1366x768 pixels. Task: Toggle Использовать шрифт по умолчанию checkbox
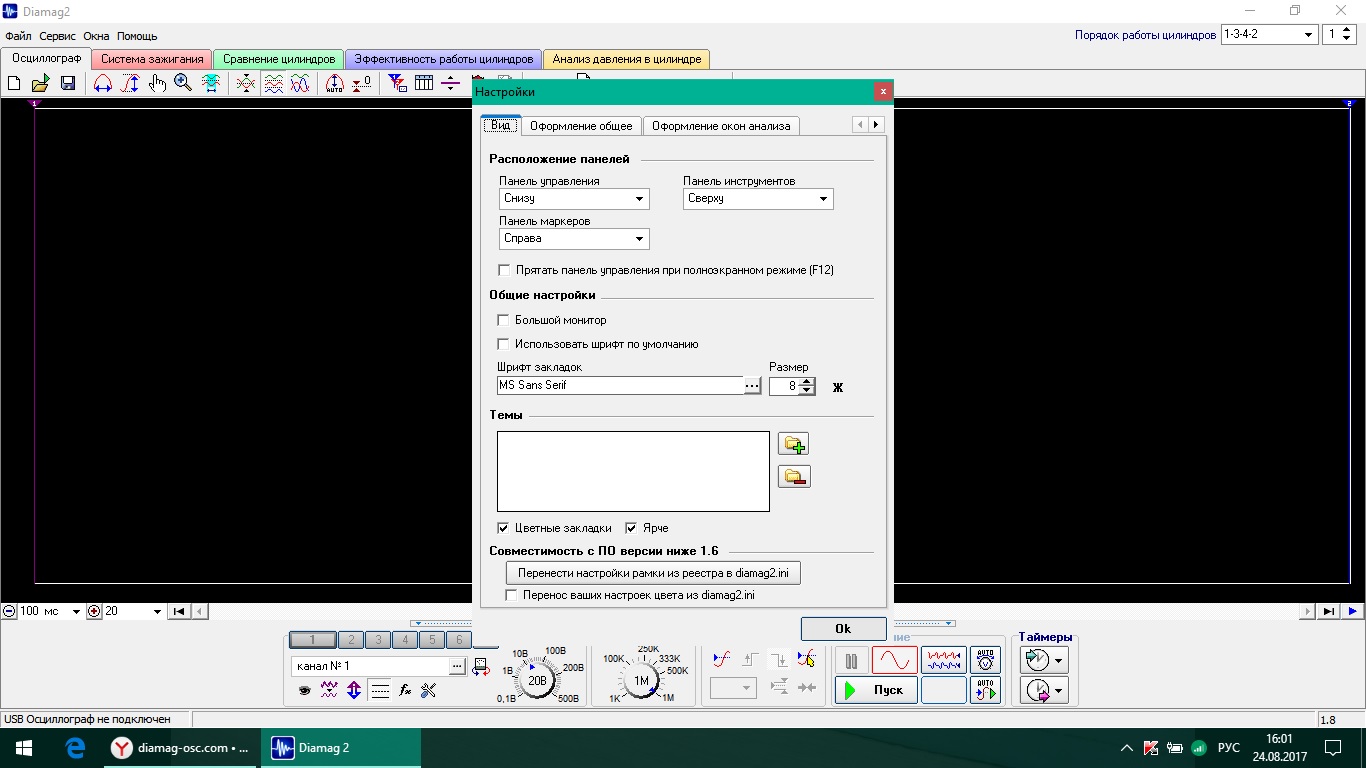(504, 344)
